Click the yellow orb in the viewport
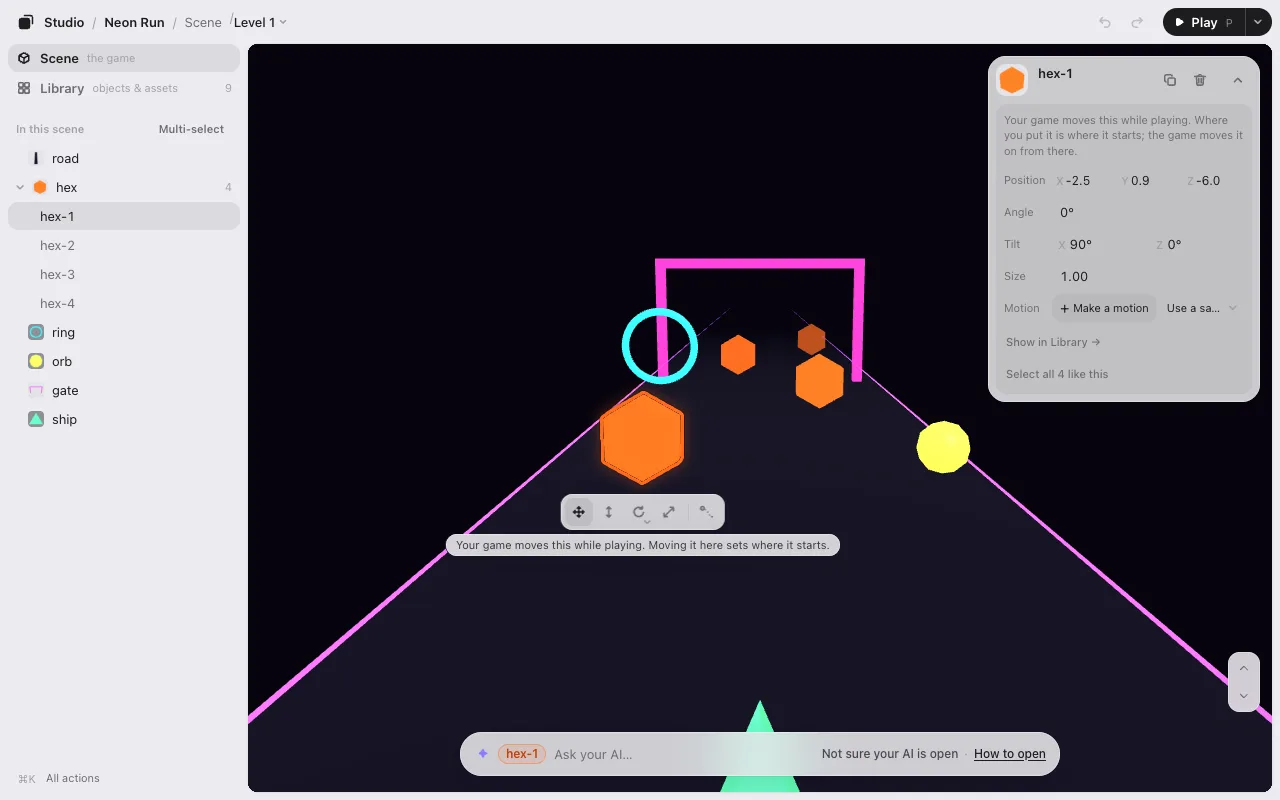The width and height of the screenshot is (1280, 800). click(x=943, y=447)
